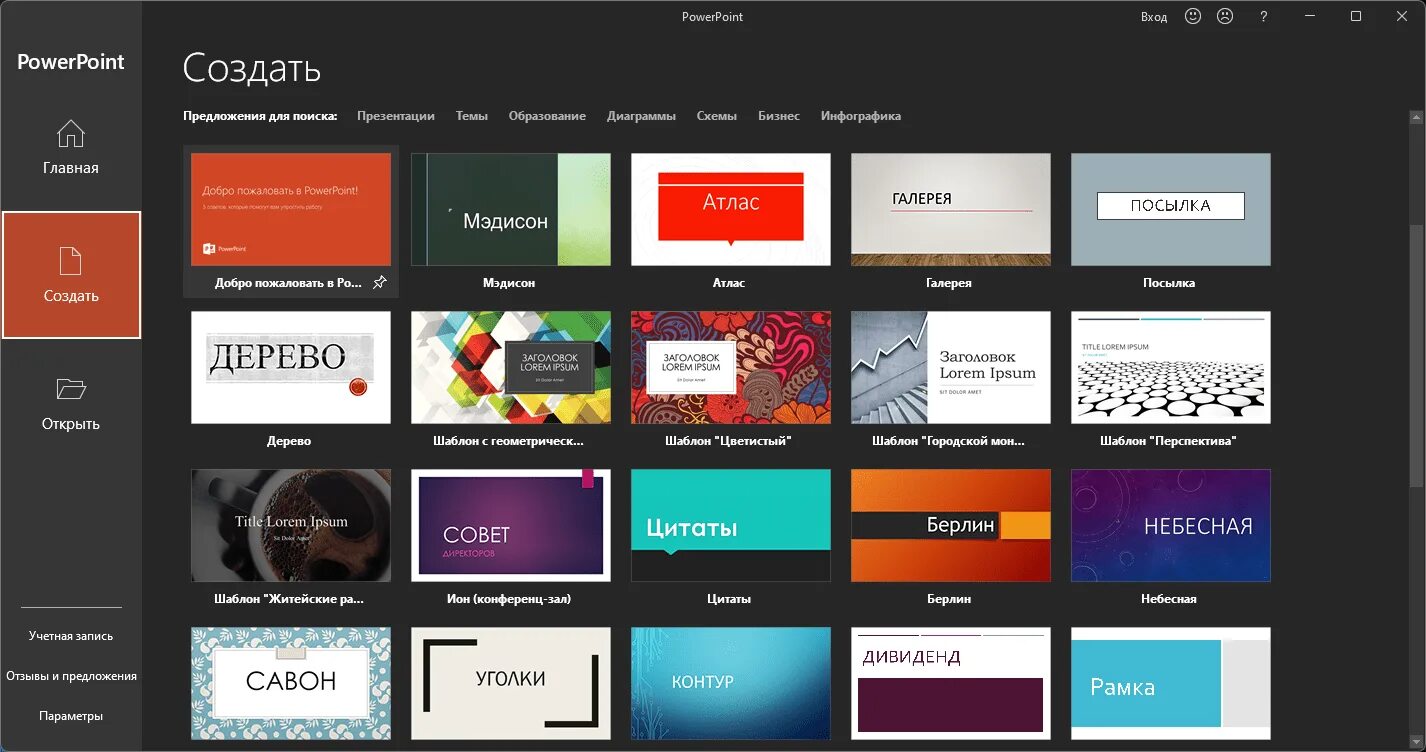The height and width of the screenshot is (752, 1426).
Task: Choose the Рамка template thumbnail
Action: tap(1171, 683)
